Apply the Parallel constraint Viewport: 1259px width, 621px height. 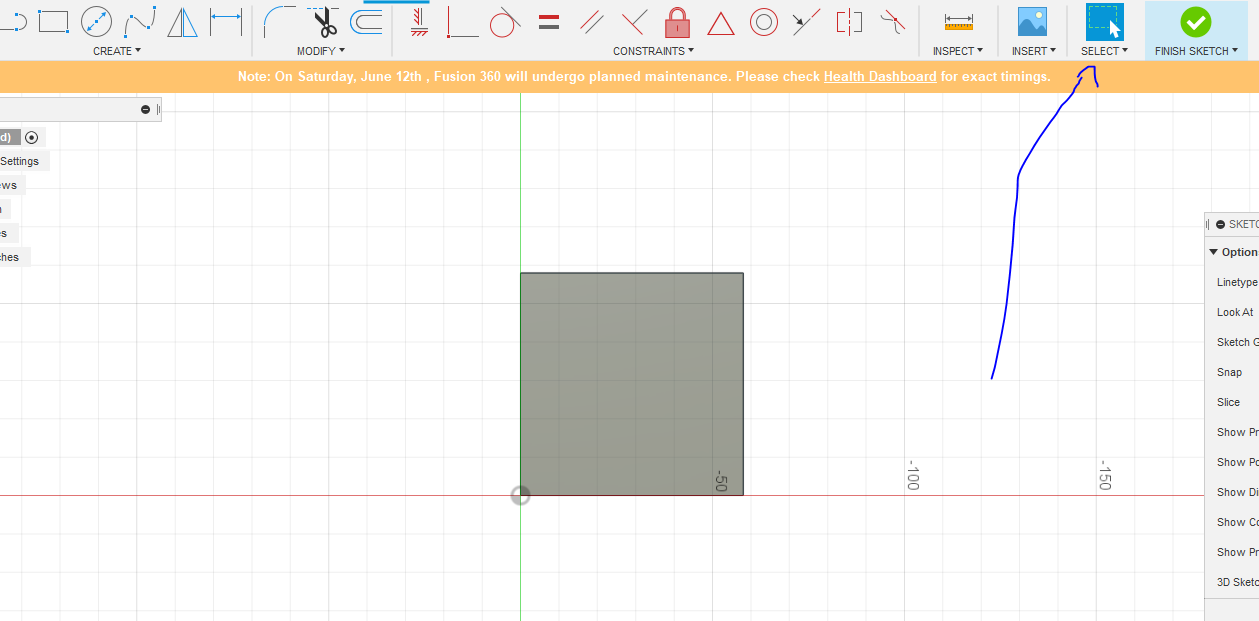coord(591,21)
